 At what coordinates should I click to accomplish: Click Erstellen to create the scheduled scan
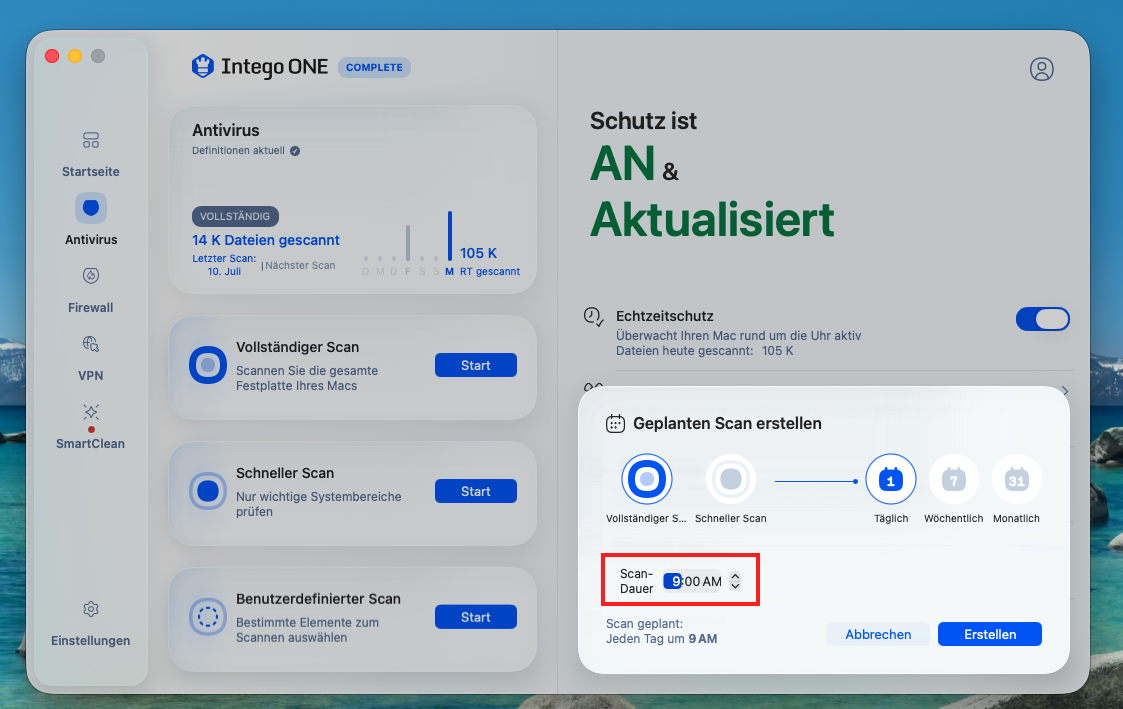click(x=990, y=635)
